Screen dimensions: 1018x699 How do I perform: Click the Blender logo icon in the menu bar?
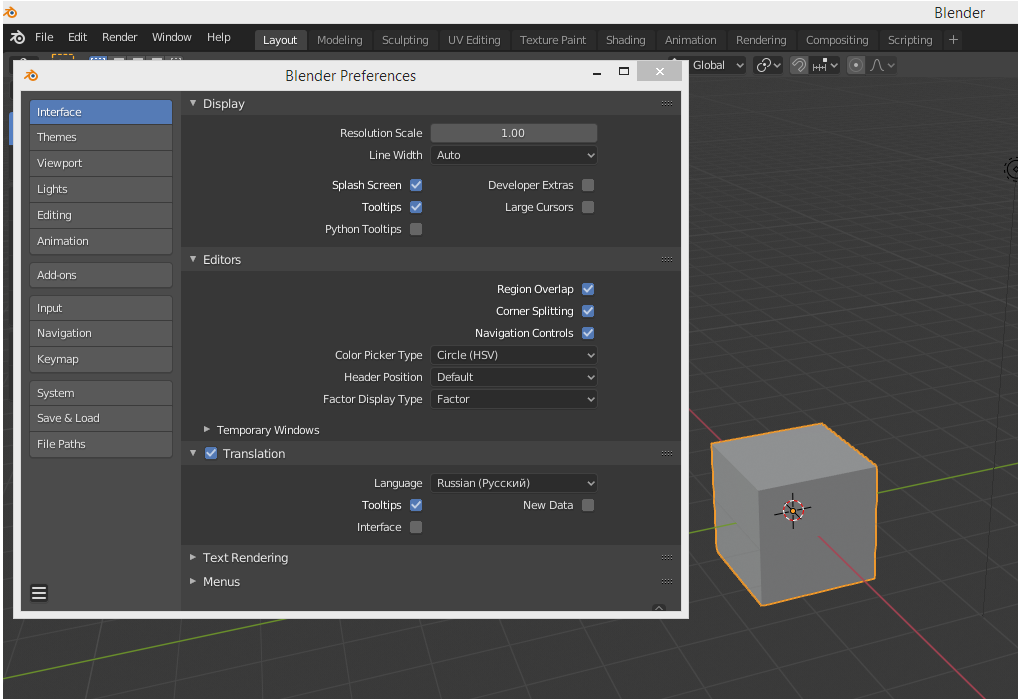(x=18, y=38)
